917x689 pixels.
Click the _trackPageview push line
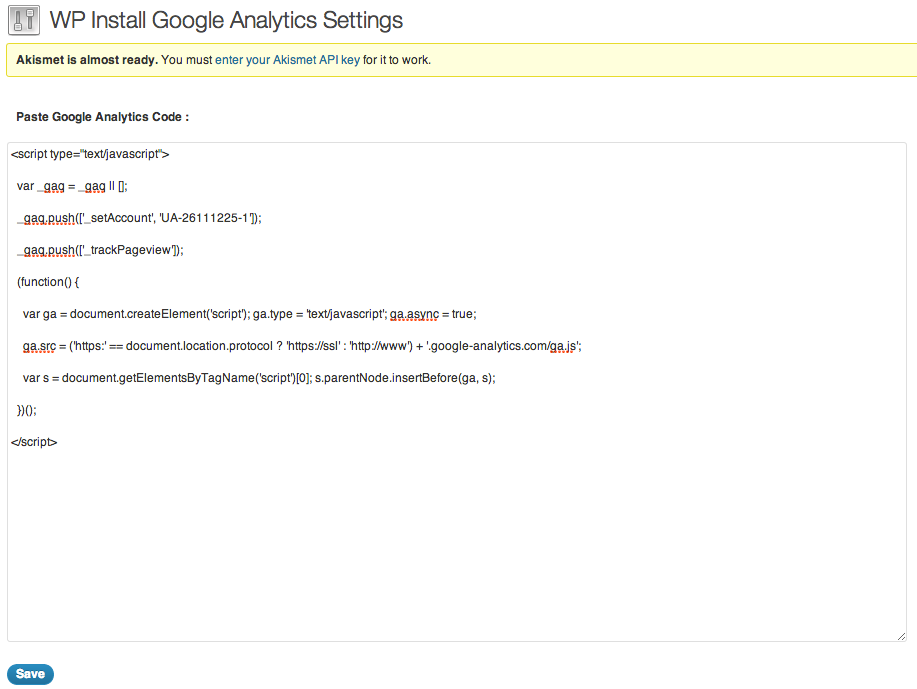(100, 250)
